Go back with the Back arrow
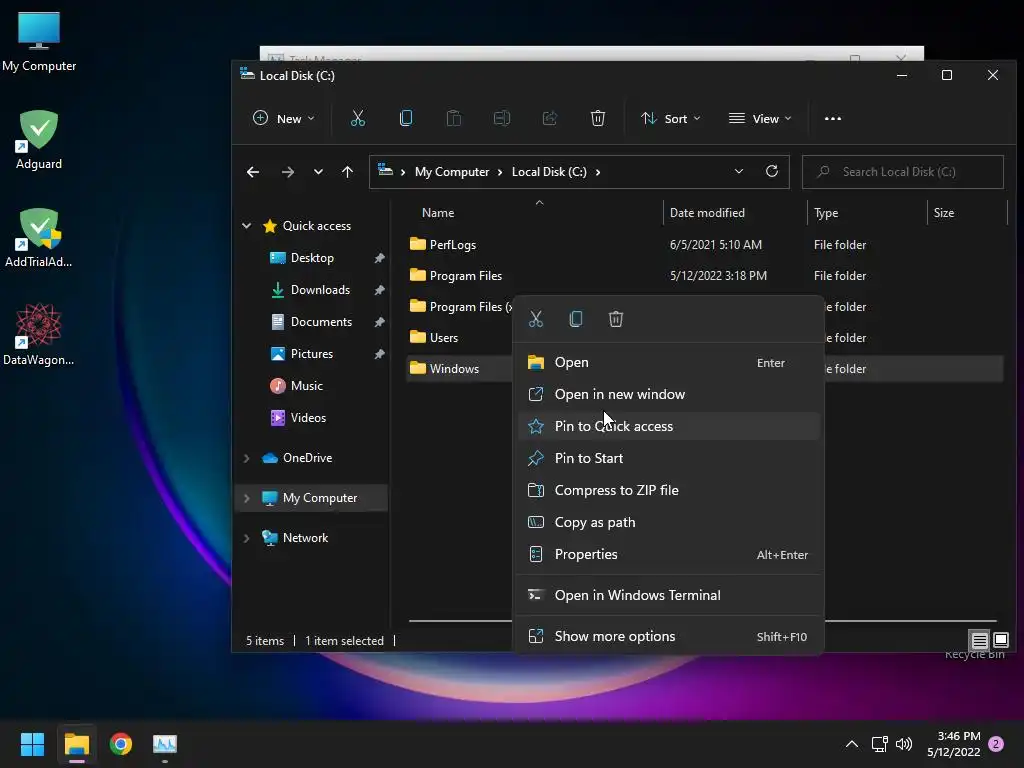 click(x=253, y=172)
